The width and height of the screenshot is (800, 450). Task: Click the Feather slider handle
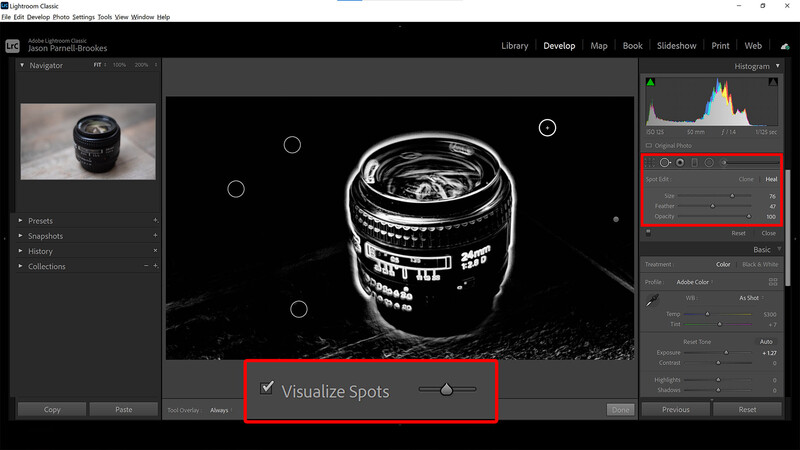point(713,206)
